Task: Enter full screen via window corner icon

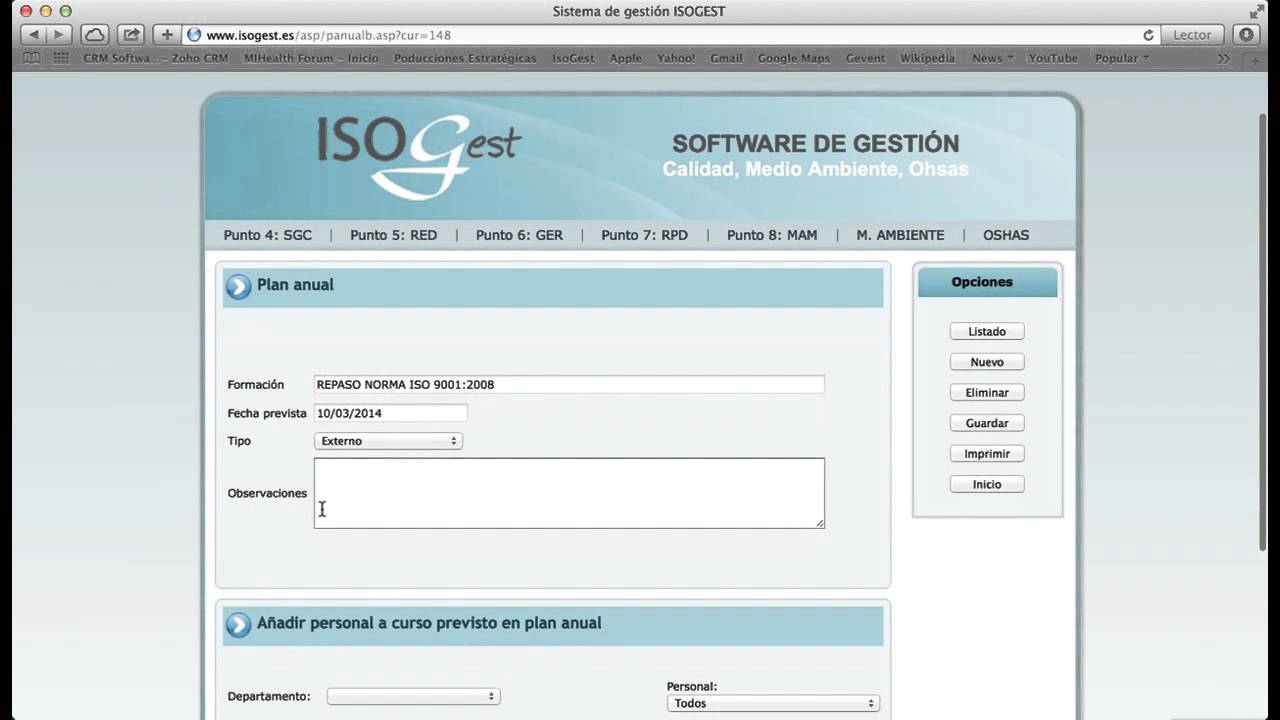Action: 1257,11
